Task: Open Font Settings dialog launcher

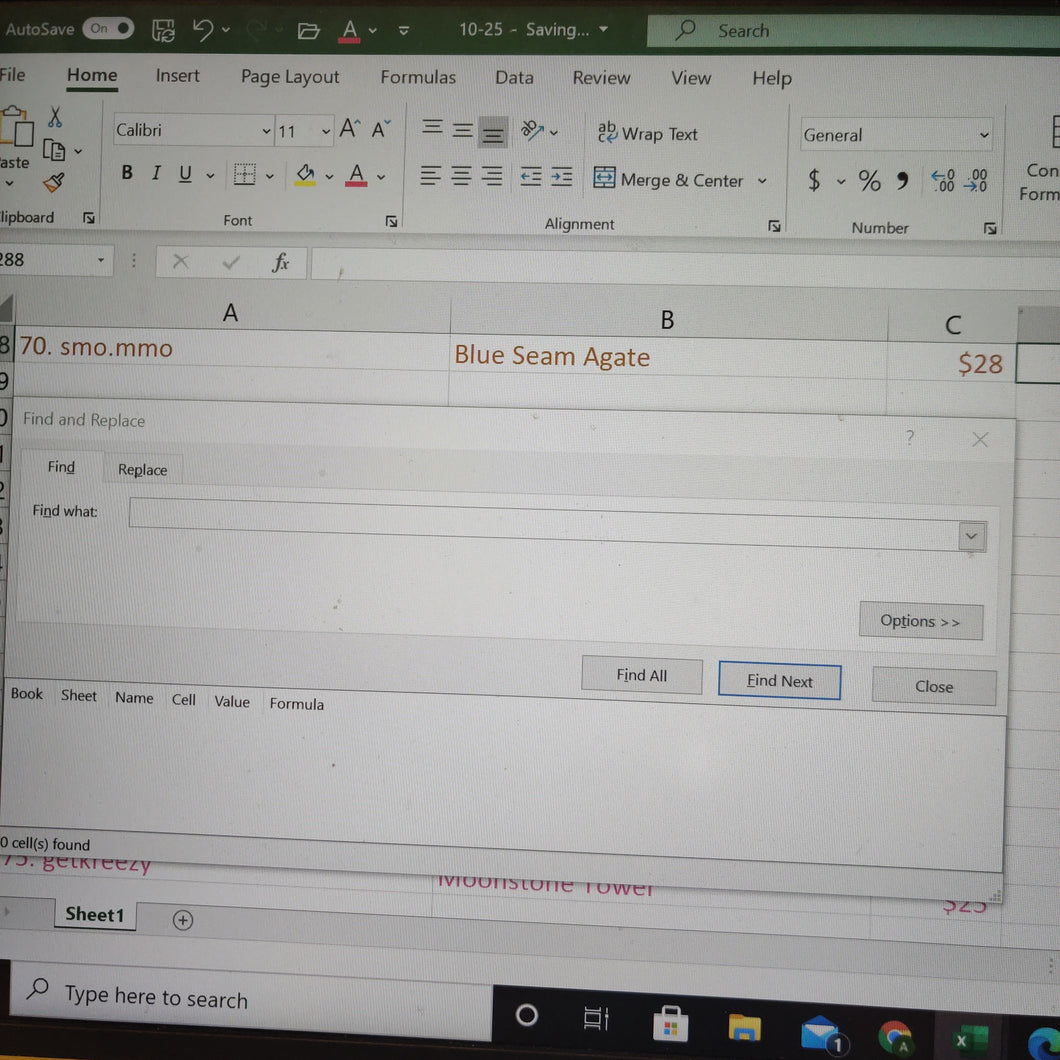Action: (x=391, y=221)
